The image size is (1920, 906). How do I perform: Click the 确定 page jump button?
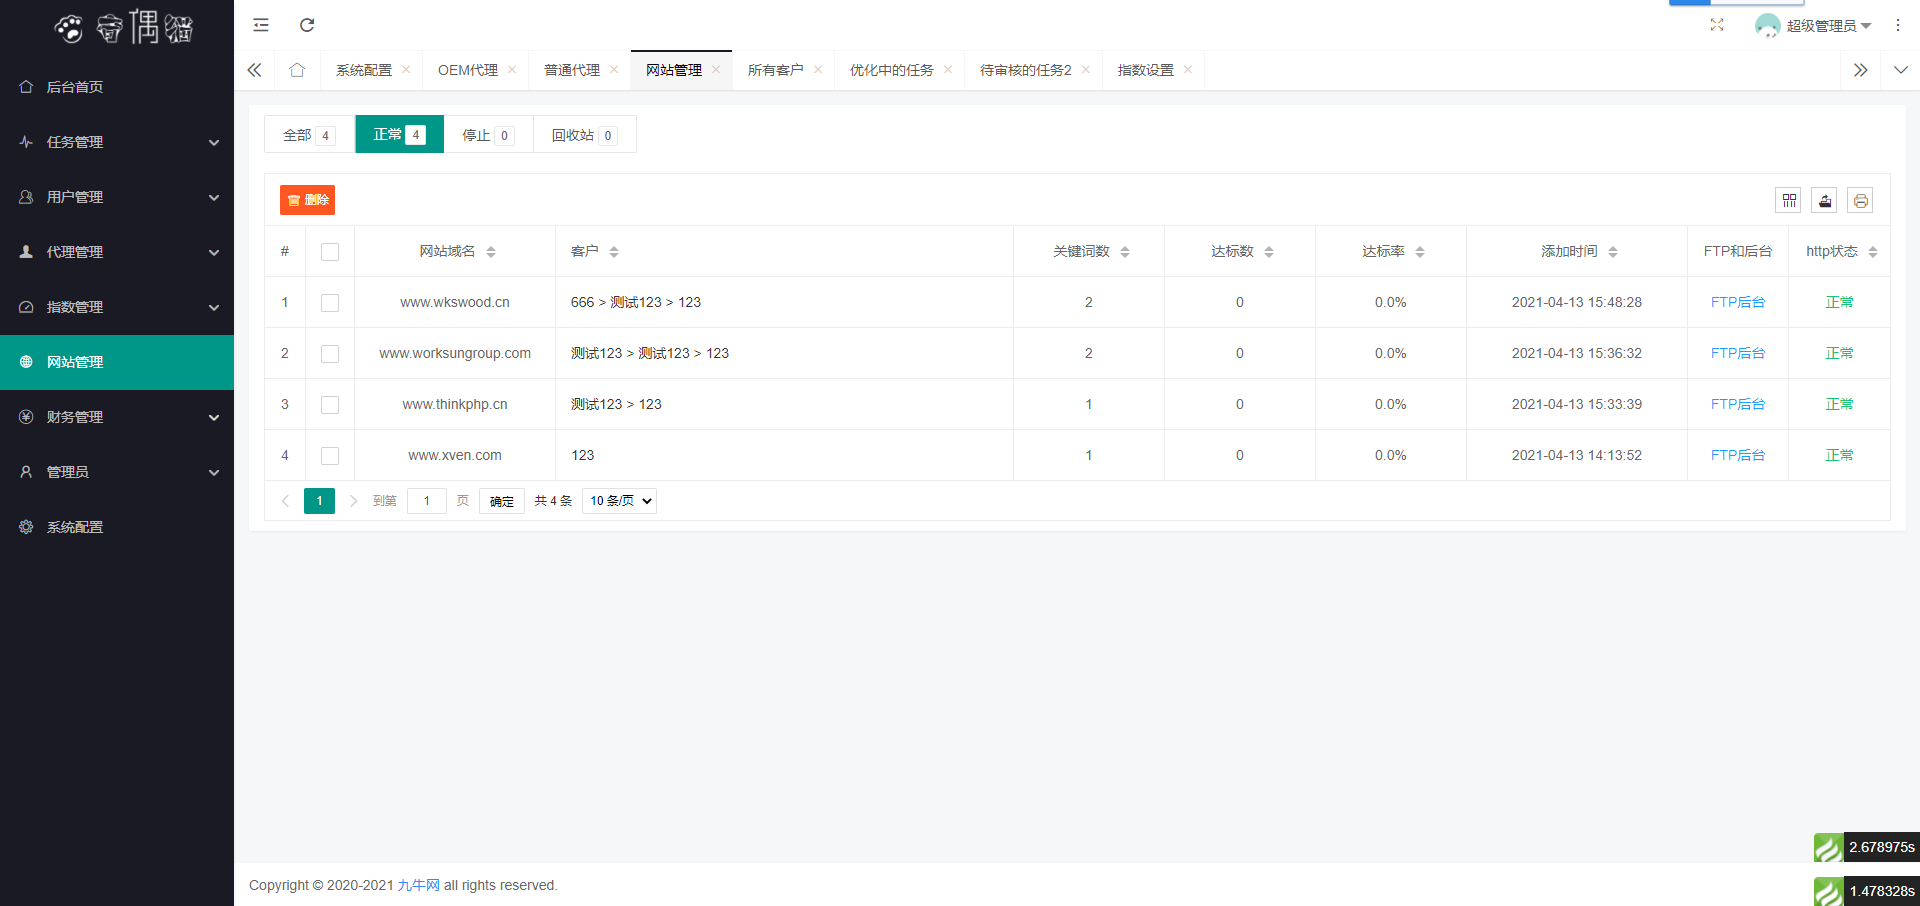pyautogui.click(x=502, y=501)
